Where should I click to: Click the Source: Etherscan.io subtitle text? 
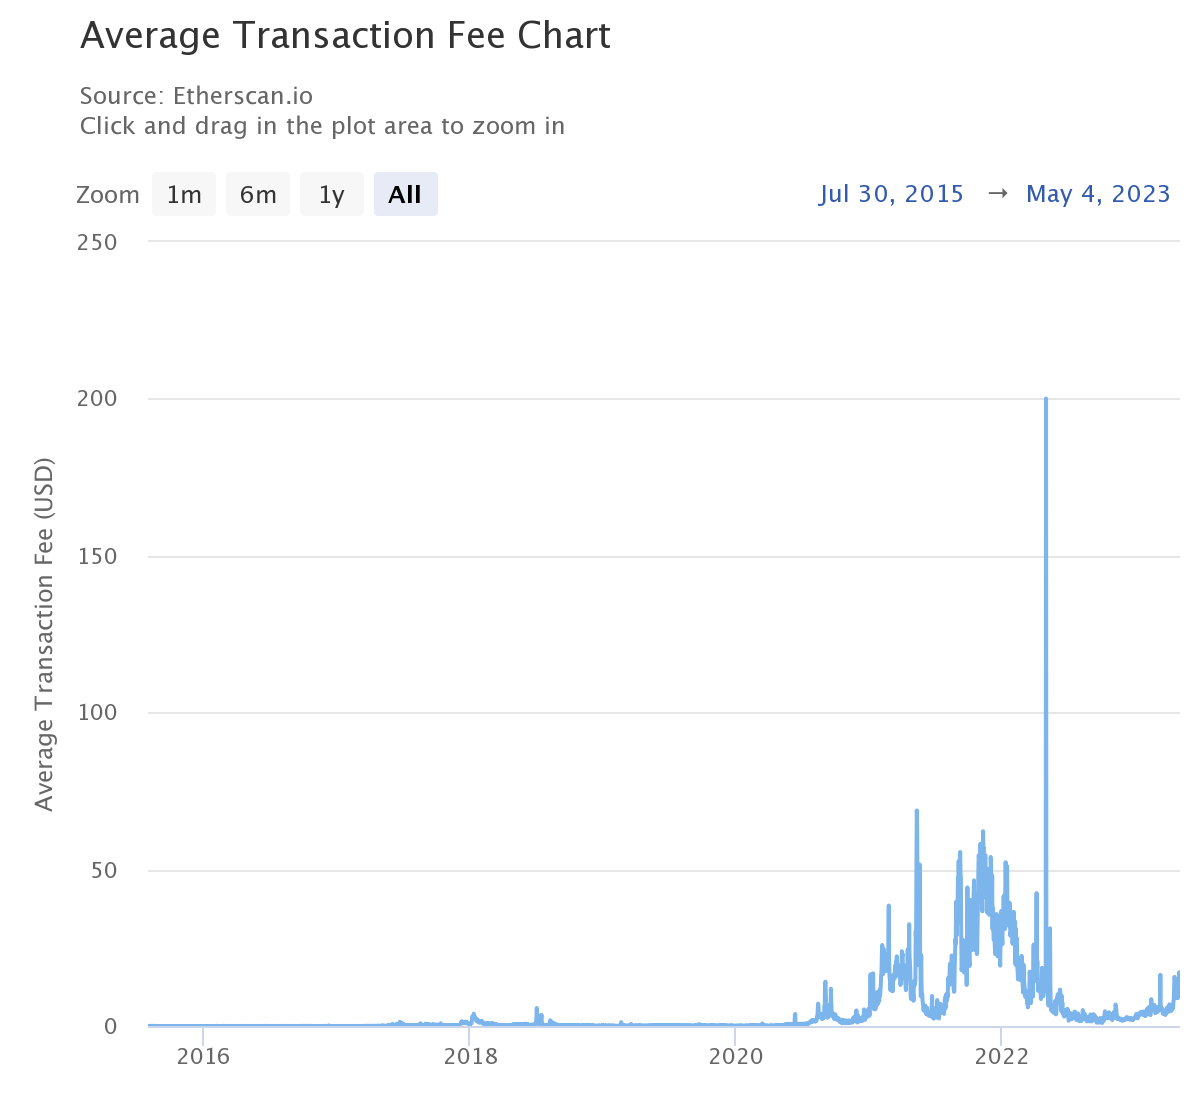coord(196,96)
